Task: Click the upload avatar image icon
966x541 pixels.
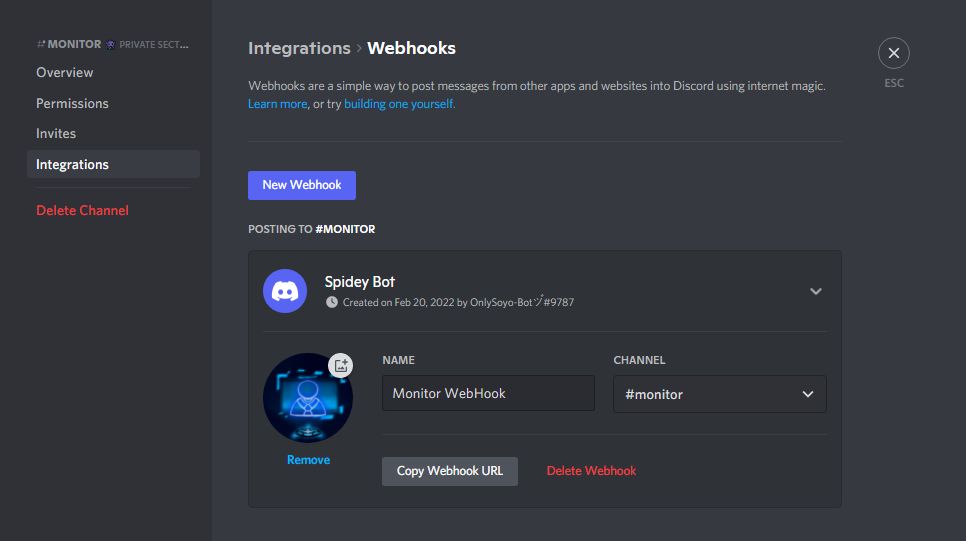Action: click(341, 365)
